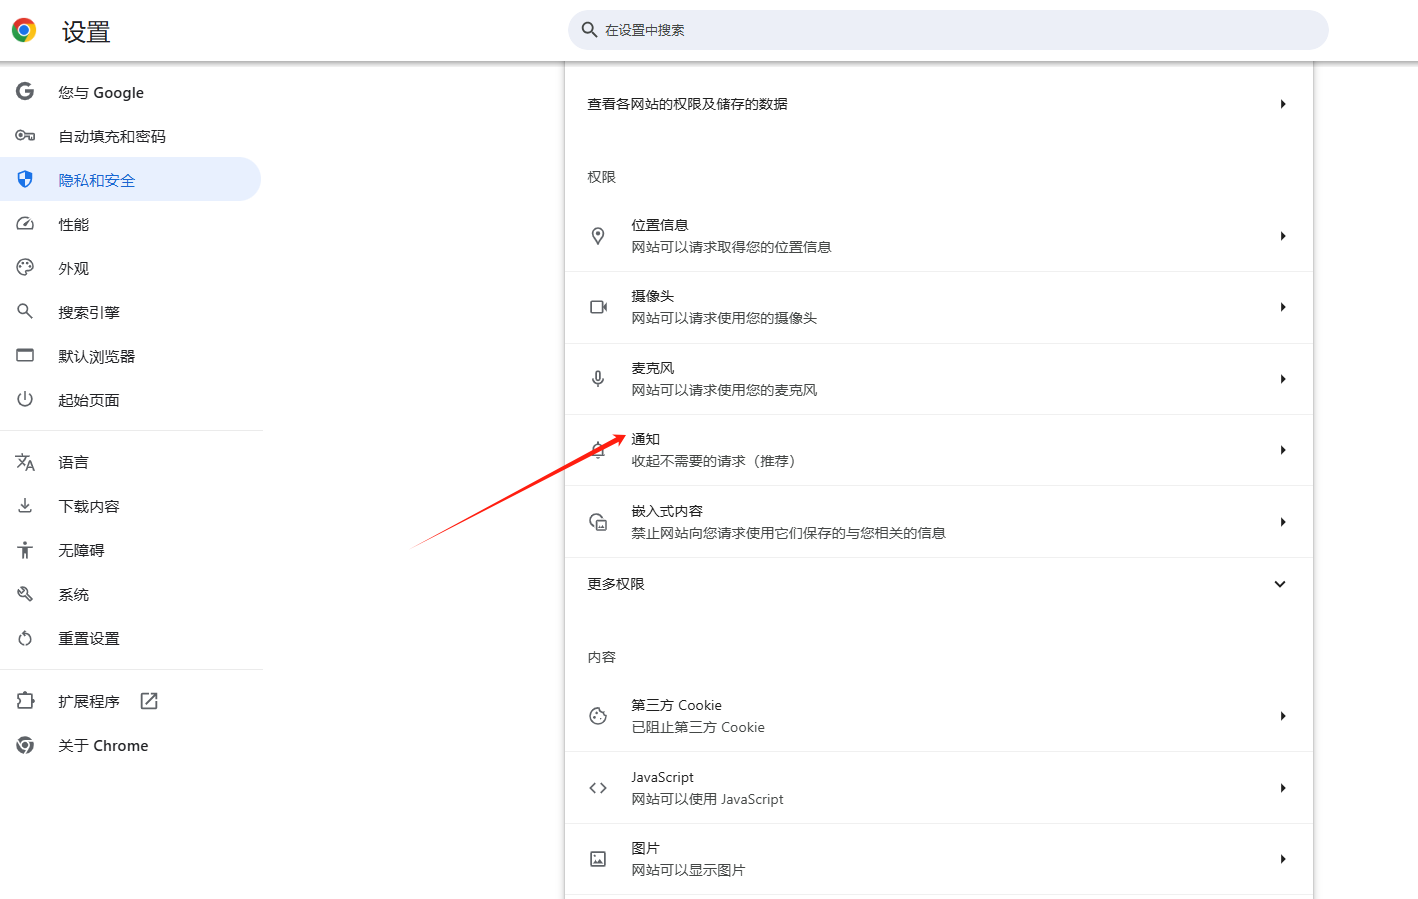Open arrow for 位置信息 row
1418x899 pixels.
tap(1283, 236)
